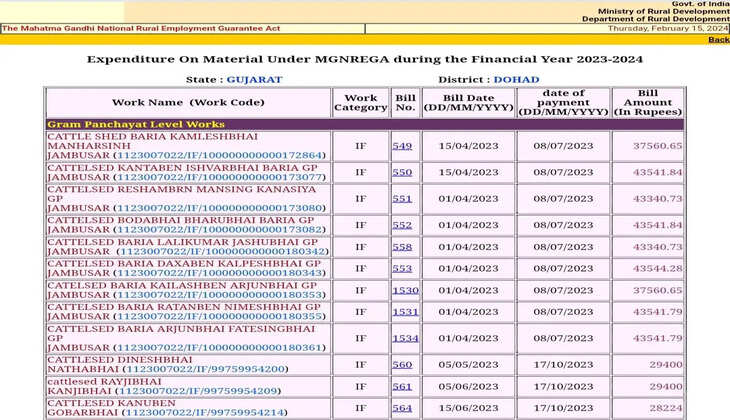Open bill number 1530 link
Screen dimensions: 730x420
tap(405, 291)
